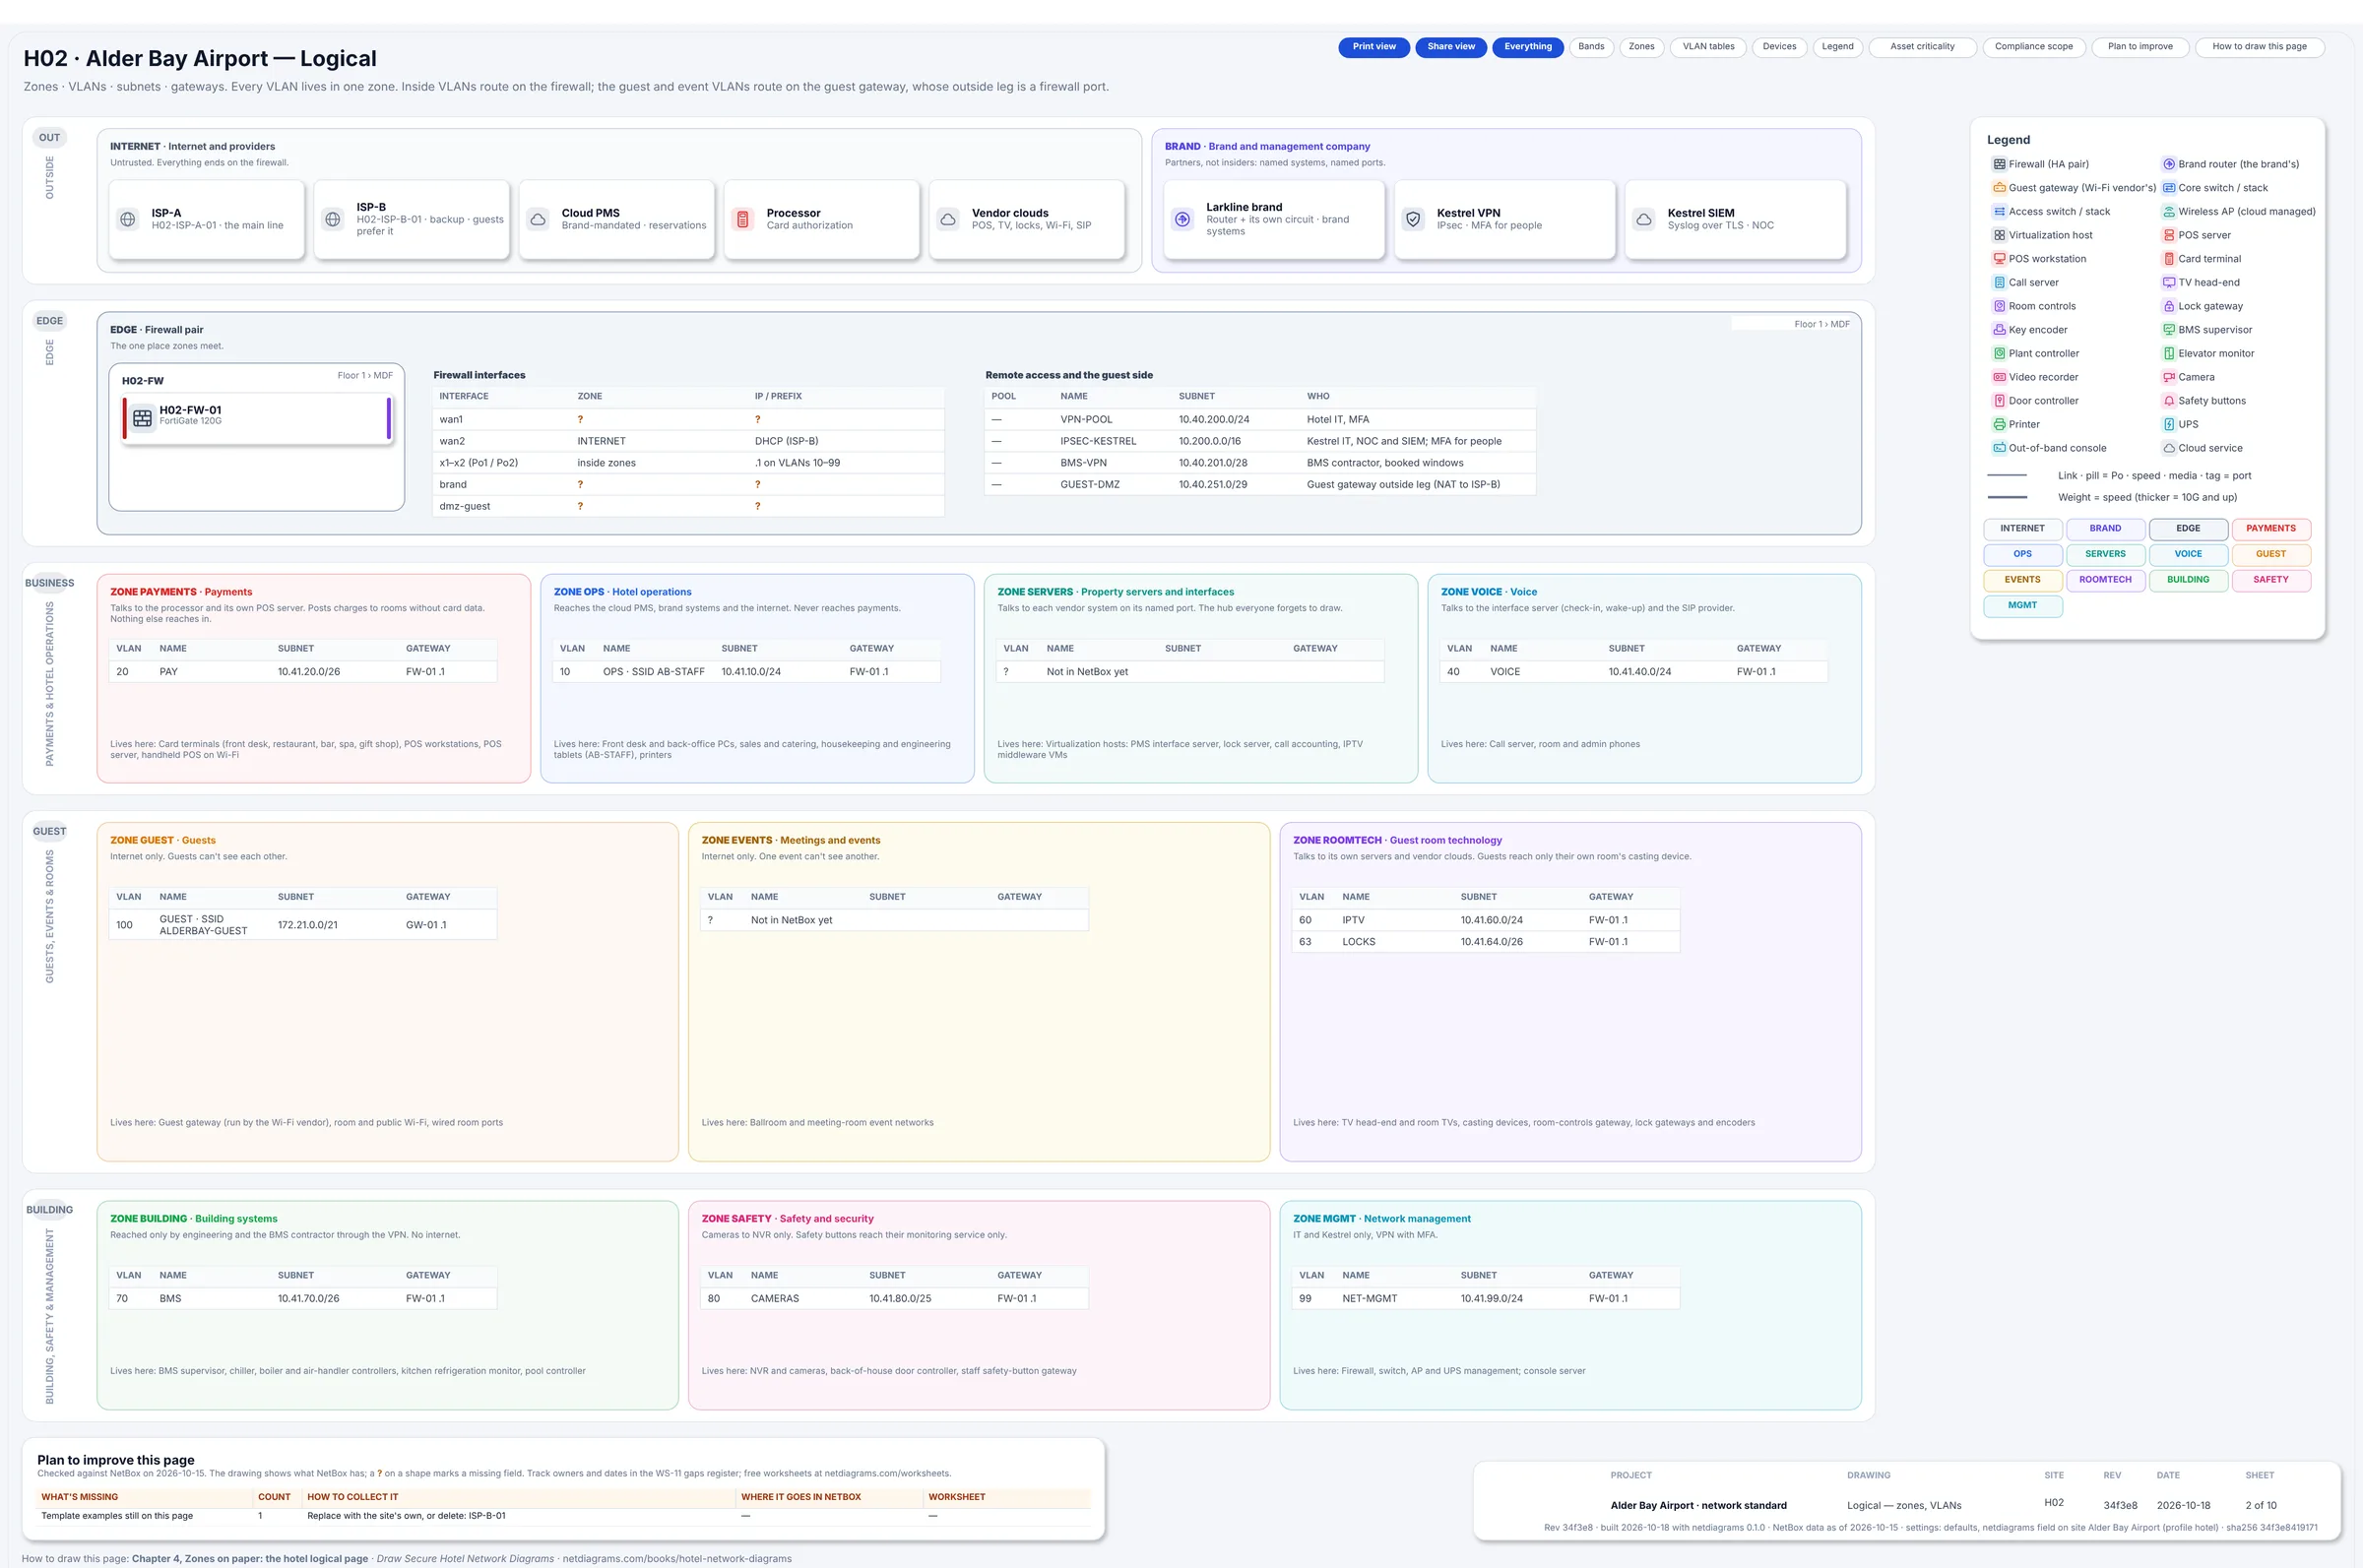2363x1568 pixels.
Task: Click the red Processor card icon
Action: [743, 219]
